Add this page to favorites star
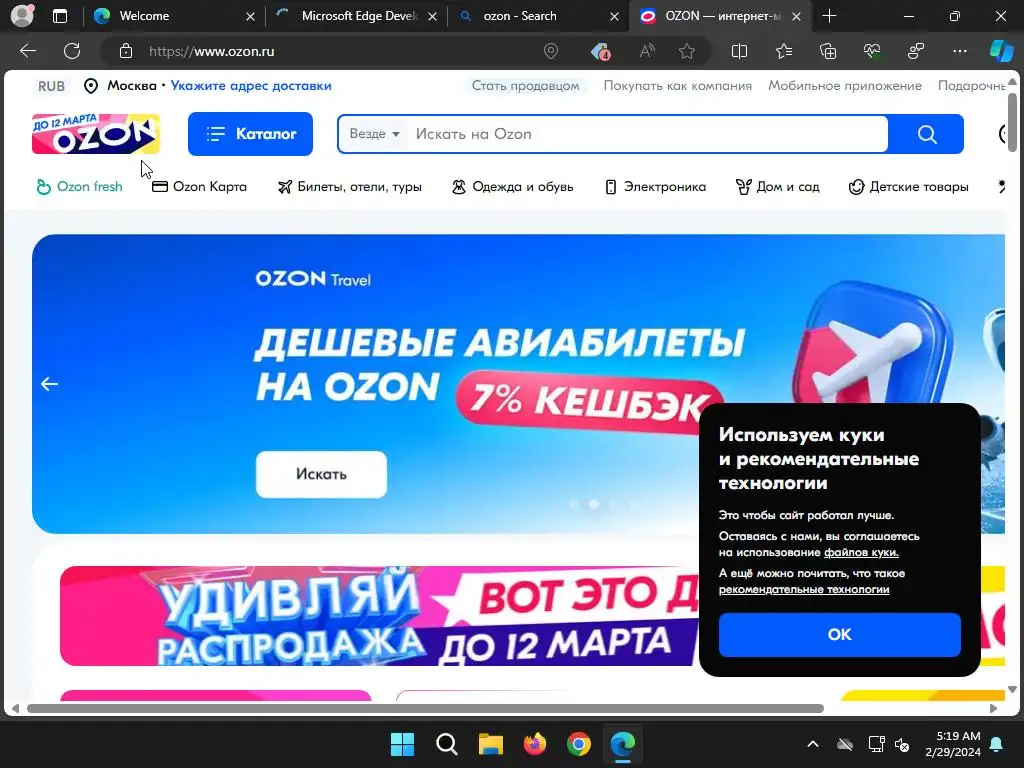Image resolution: width=1024 pixels, height=768 pixels. 686,51
